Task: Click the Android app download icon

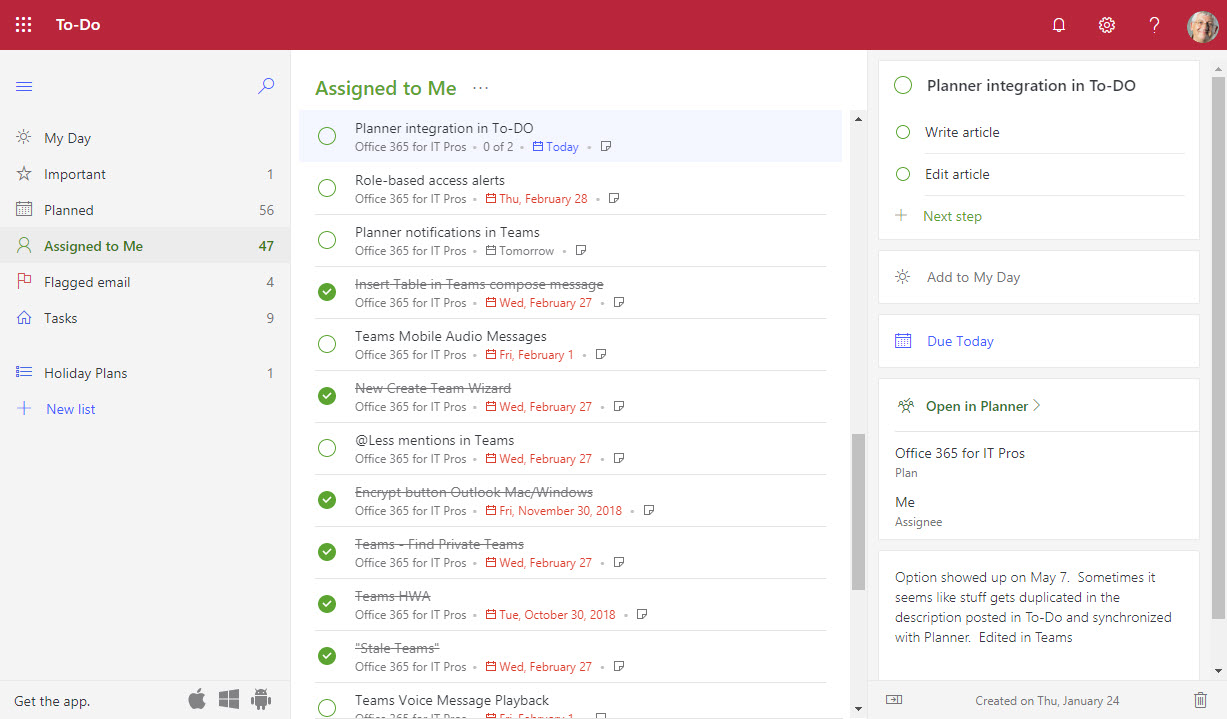Action: pyautogui.click(x=262, y=699)
